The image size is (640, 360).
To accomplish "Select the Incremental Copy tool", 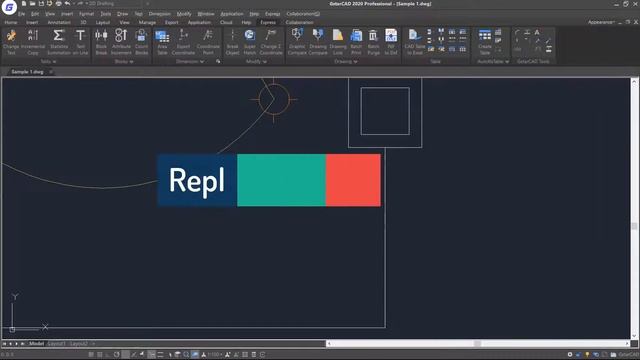I will pos(33,42).
